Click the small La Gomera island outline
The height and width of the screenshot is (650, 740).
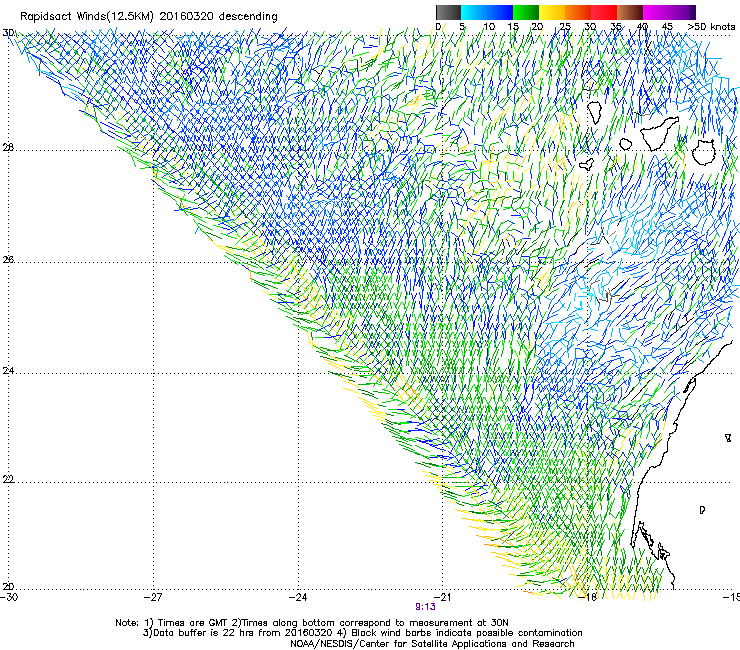point(626,144)
